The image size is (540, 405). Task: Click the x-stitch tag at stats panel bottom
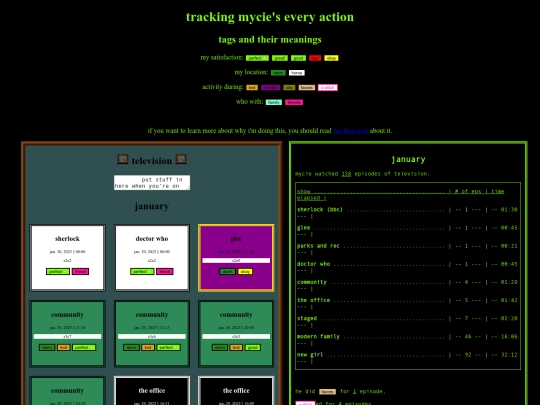click(x=305, y=403)
